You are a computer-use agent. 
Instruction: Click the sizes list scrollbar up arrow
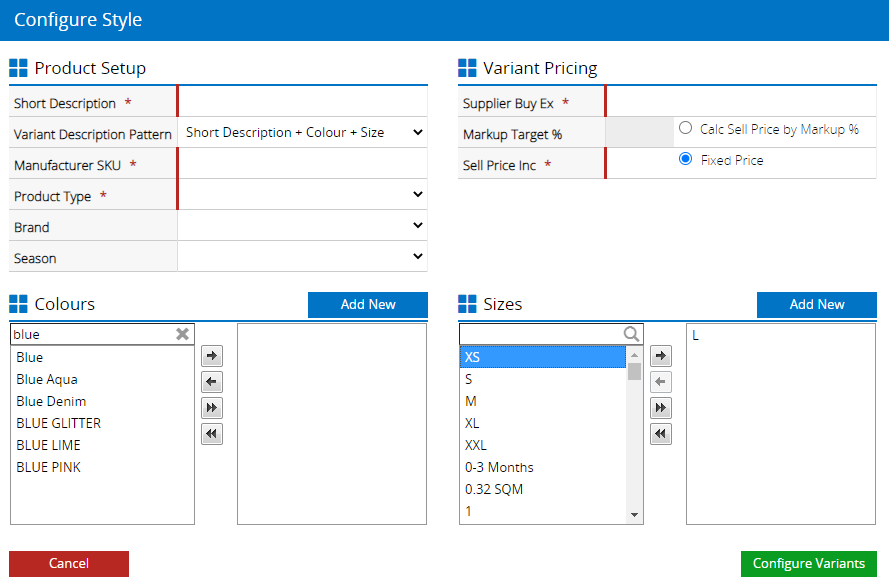click(634, 354)
